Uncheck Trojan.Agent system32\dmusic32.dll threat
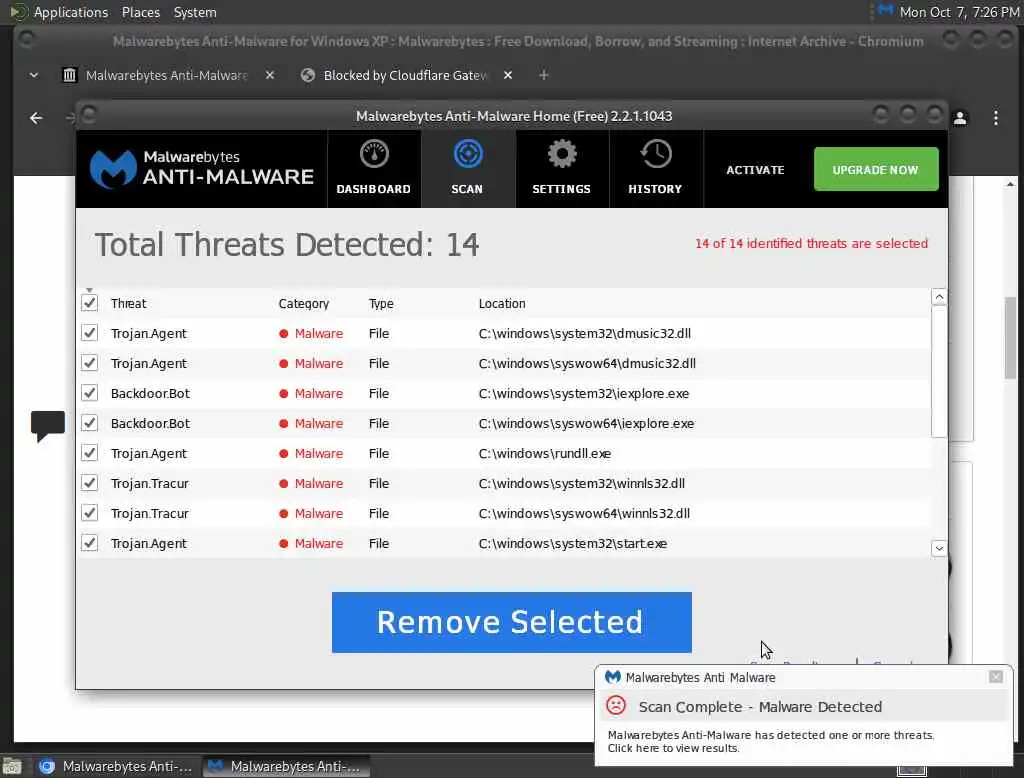 click(x=89, y=333)
